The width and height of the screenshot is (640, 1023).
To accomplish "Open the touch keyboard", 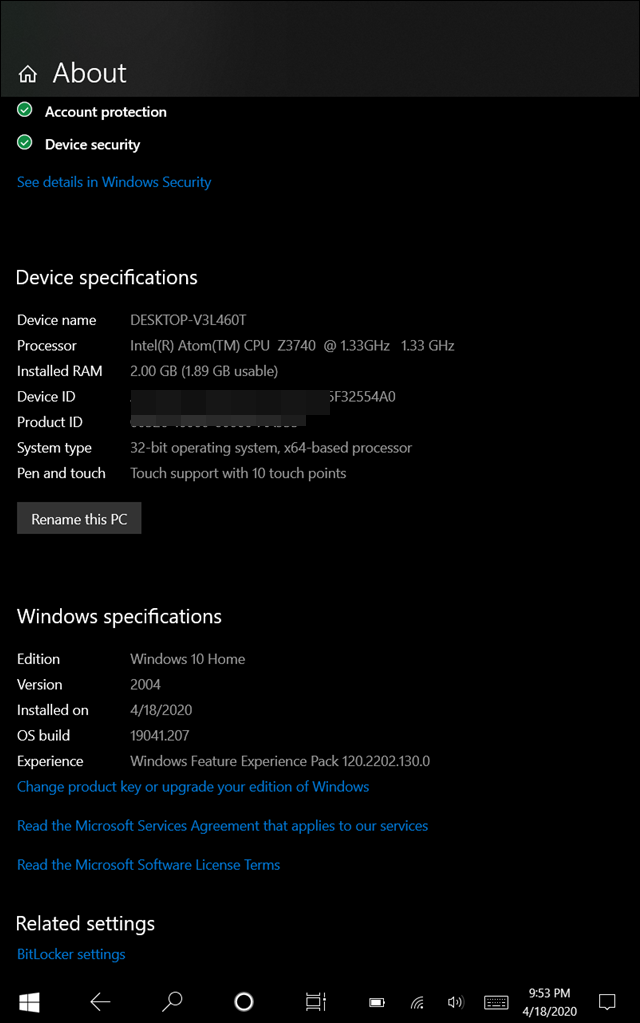I will (x=496, y=1002).
